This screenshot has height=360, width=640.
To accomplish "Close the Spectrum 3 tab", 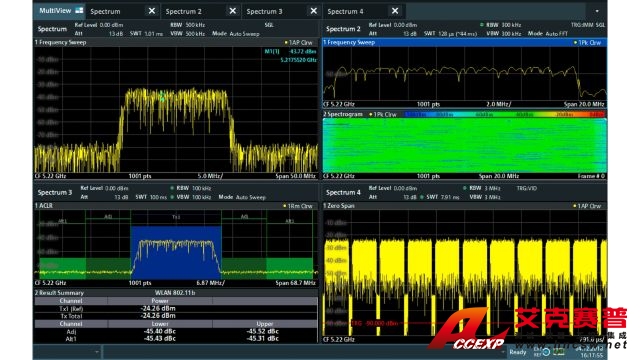I will click(x=313, y=11).
